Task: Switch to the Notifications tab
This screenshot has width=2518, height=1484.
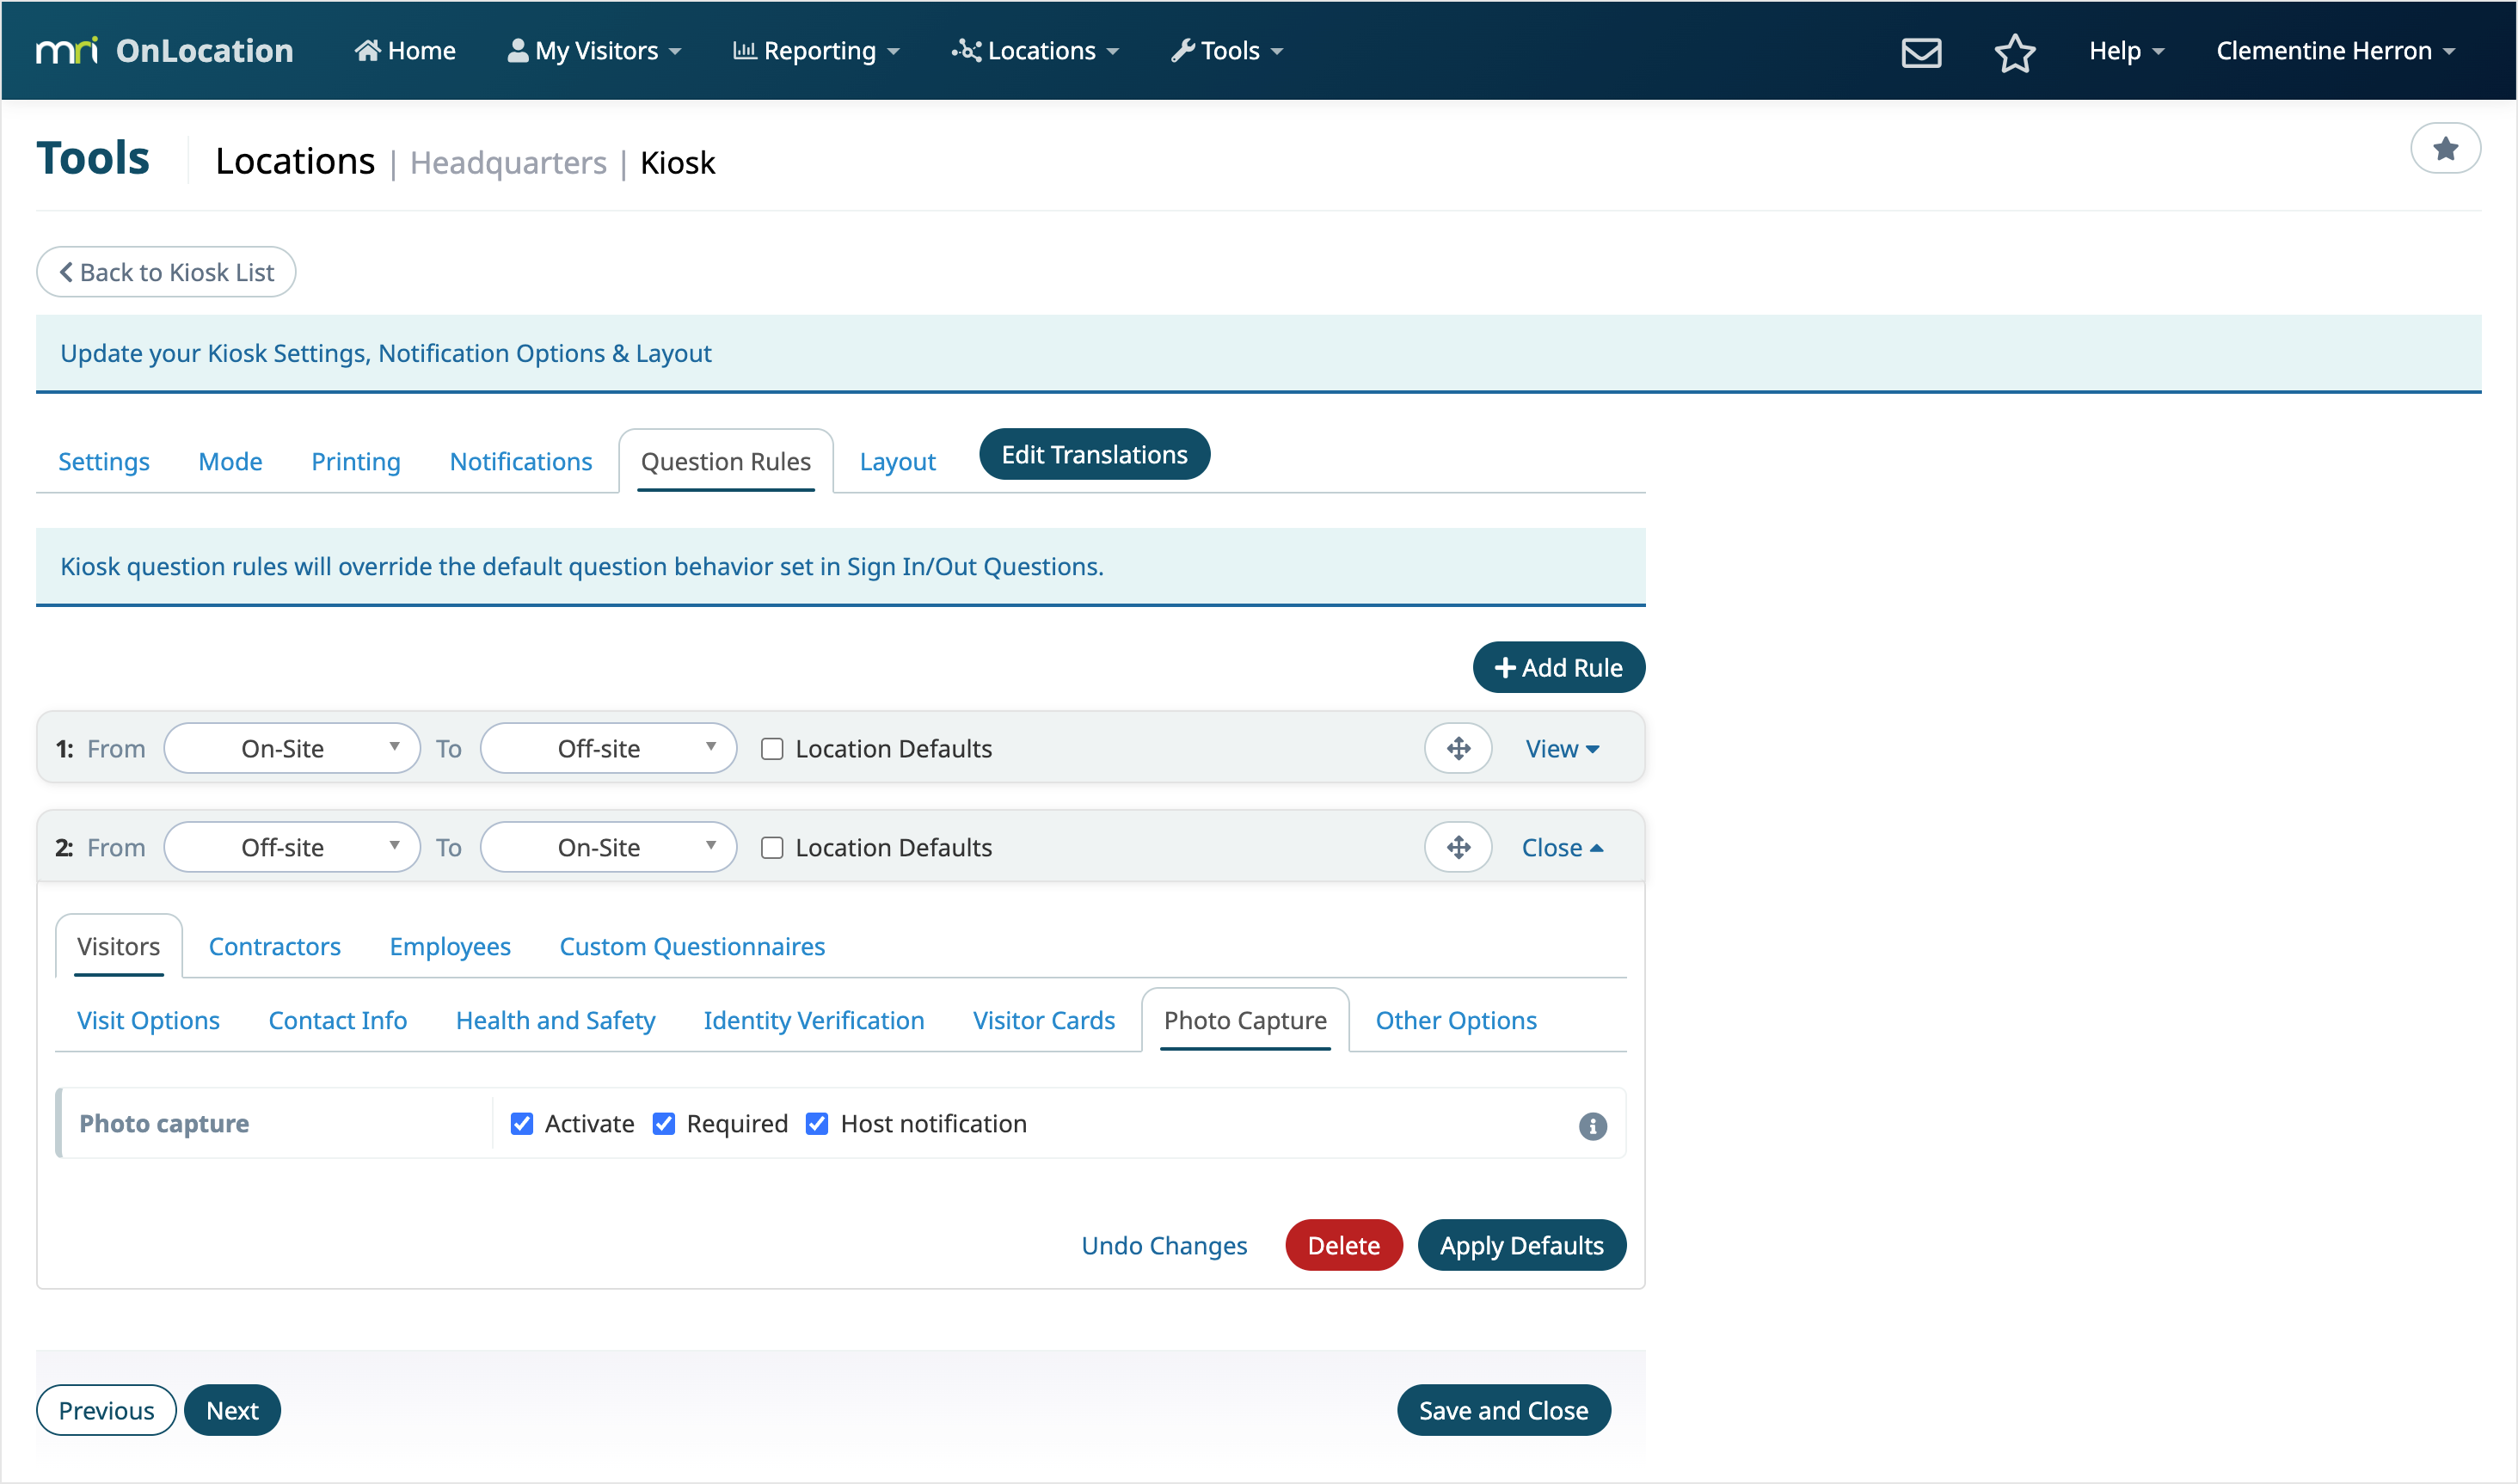Action: [520, 461]
